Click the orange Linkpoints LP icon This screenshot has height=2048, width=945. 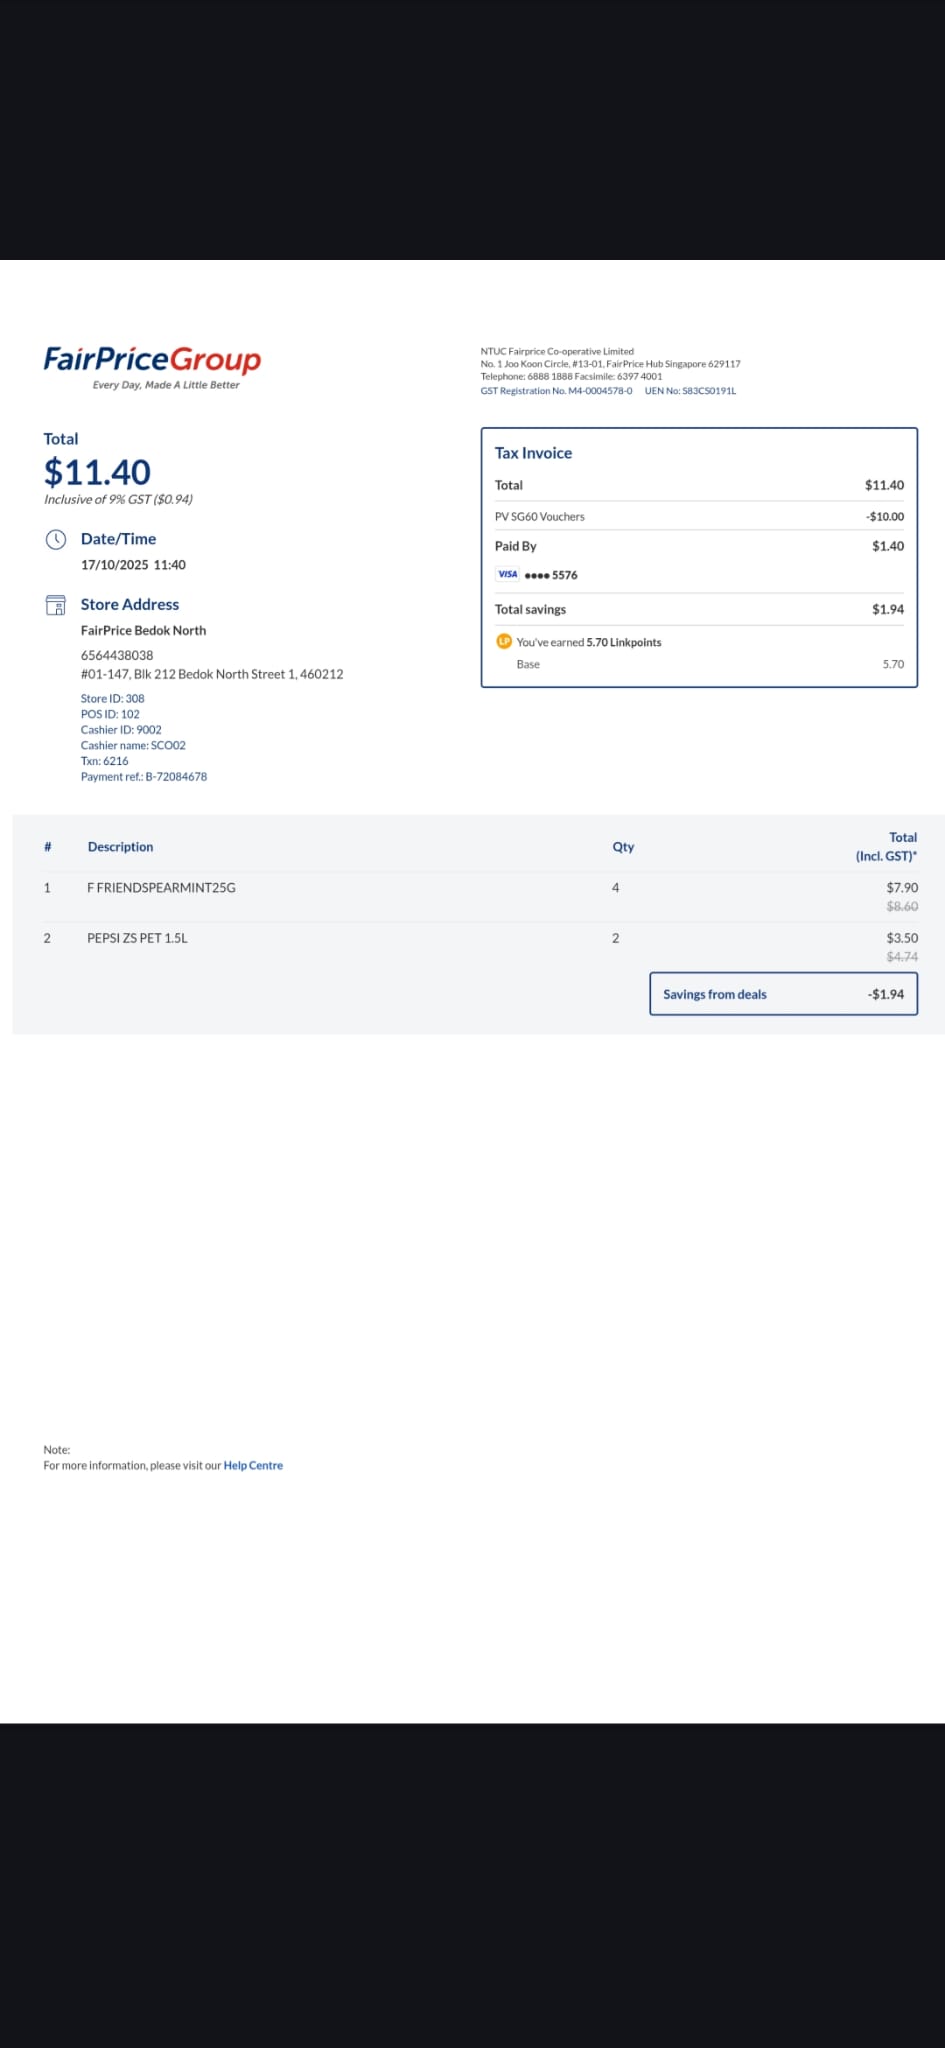coord(504,641)
